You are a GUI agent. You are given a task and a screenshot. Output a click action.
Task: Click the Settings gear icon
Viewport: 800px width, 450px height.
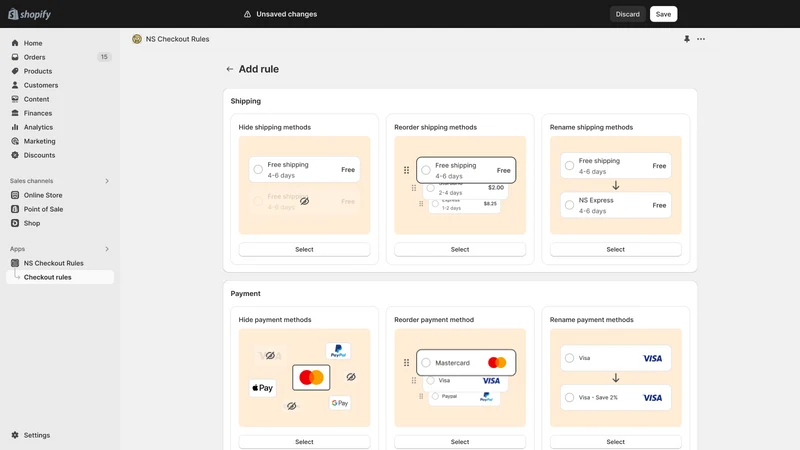tap(15, 435)
